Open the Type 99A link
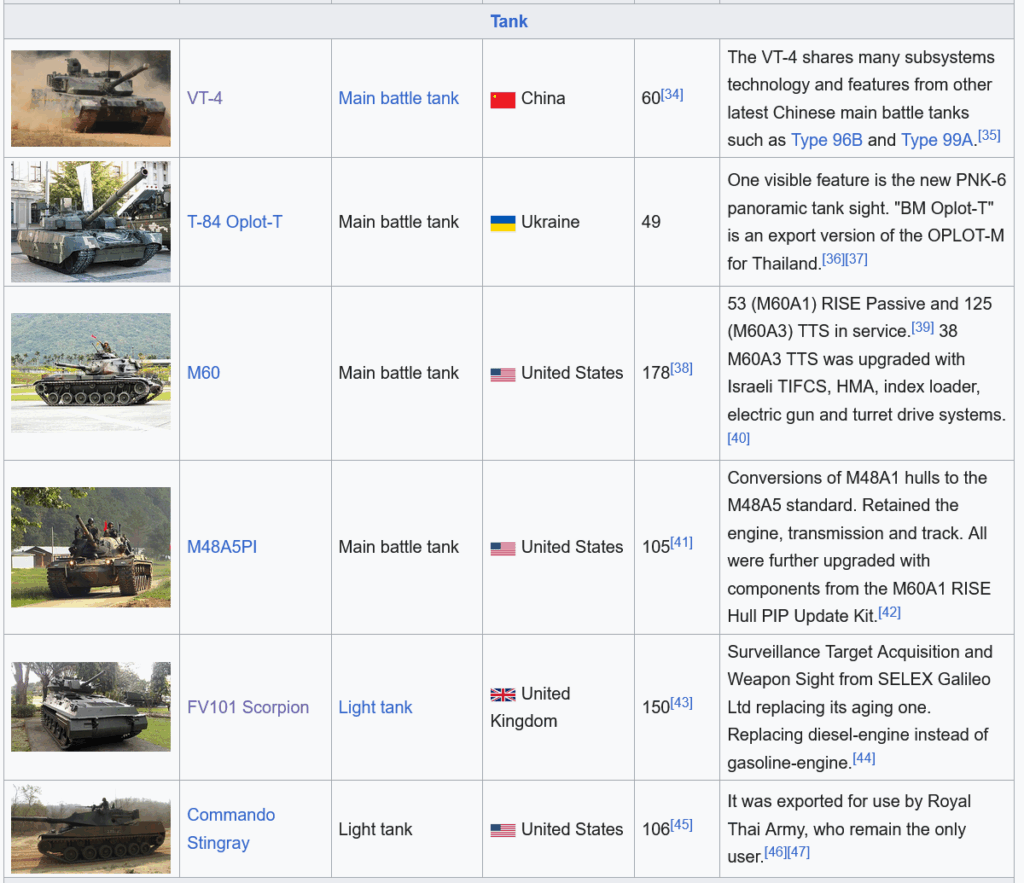The height and width of the screenshot is (883, 1024). coord(937,140)
